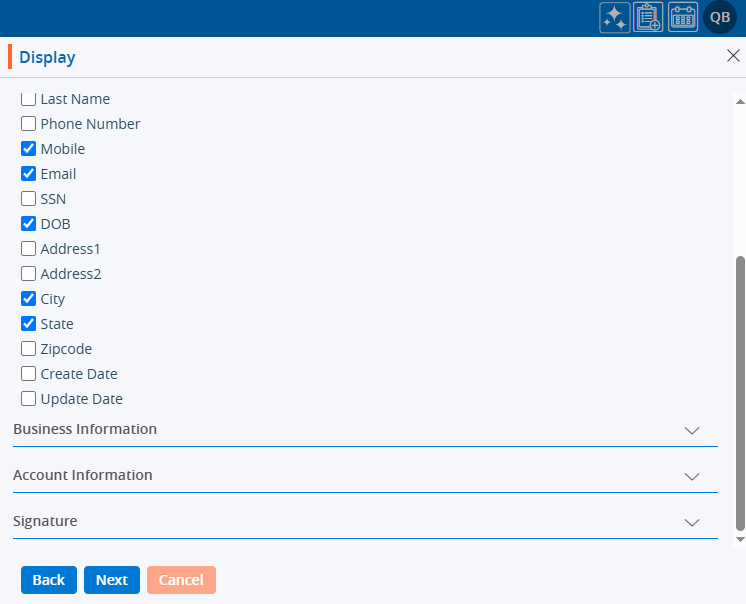Click the Signature chevron arrow

click(x=691, y=522)
